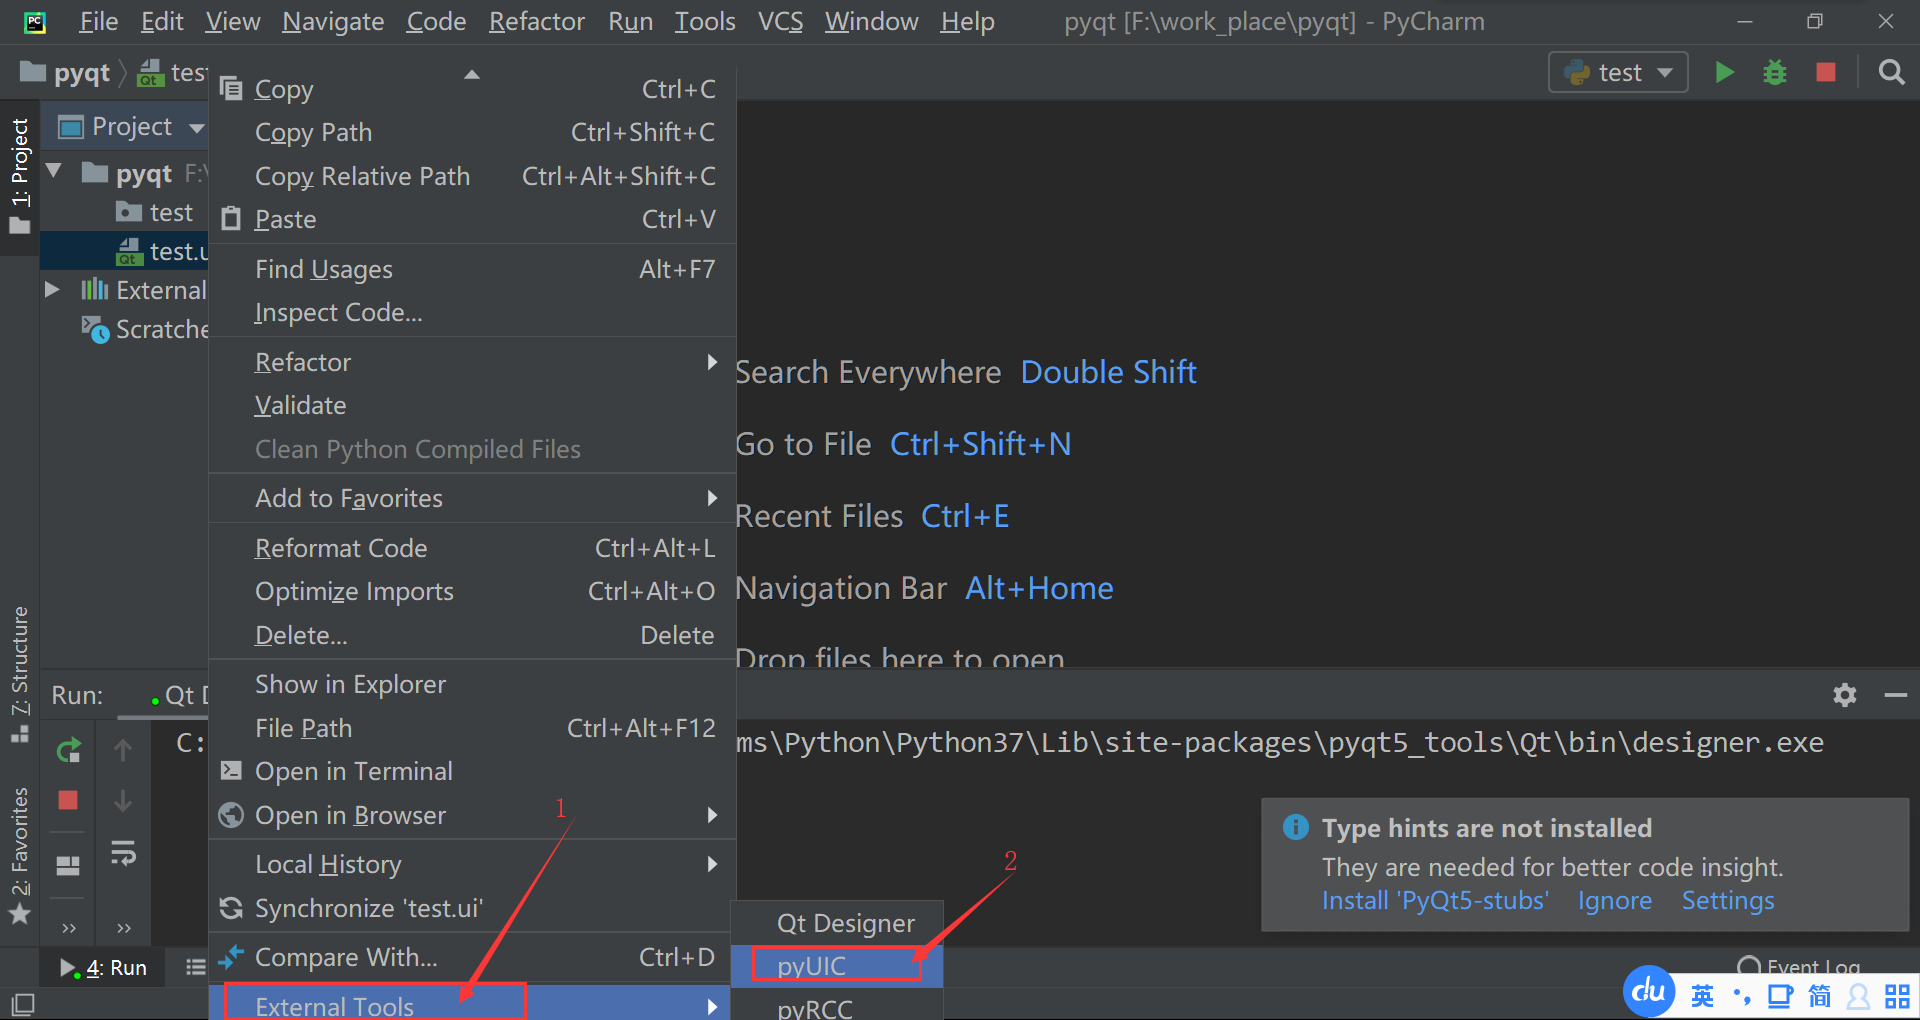Viewport: 1920px width, 1020px height.
Task: Dismiss type hints notification with Ignore
Action: (1614, 900)
